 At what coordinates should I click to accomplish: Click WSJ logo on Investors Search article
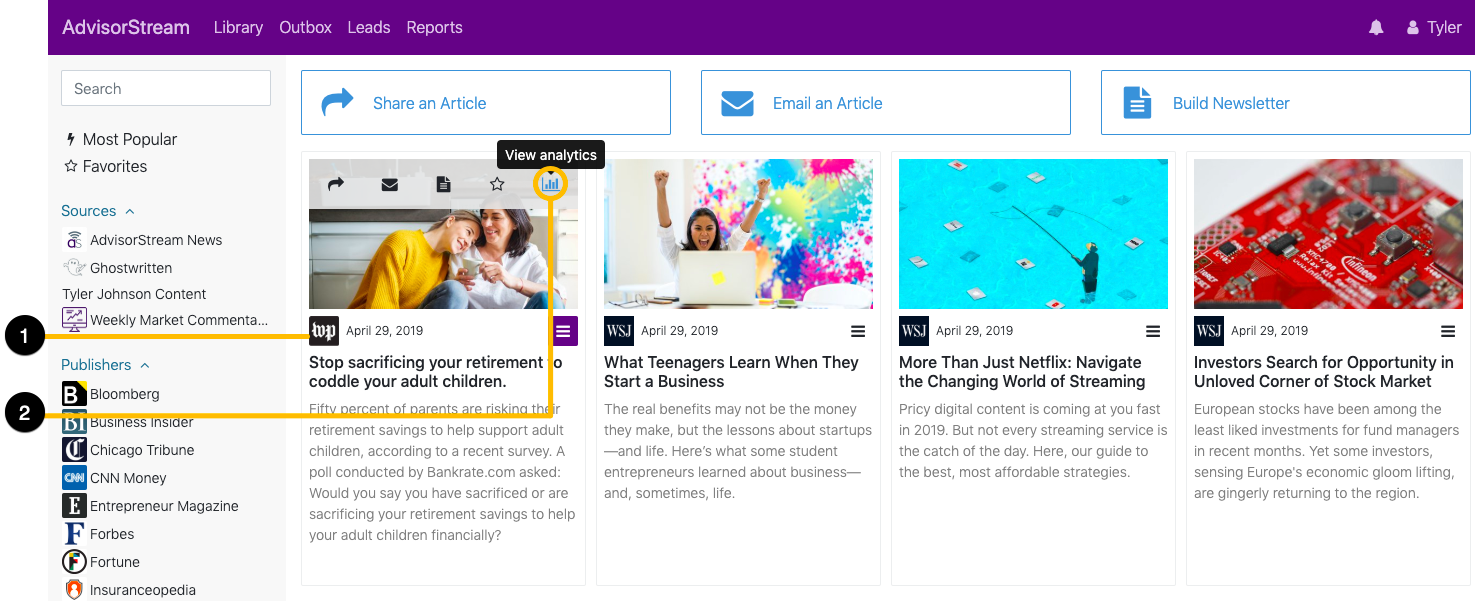(x=1209, y=331)
